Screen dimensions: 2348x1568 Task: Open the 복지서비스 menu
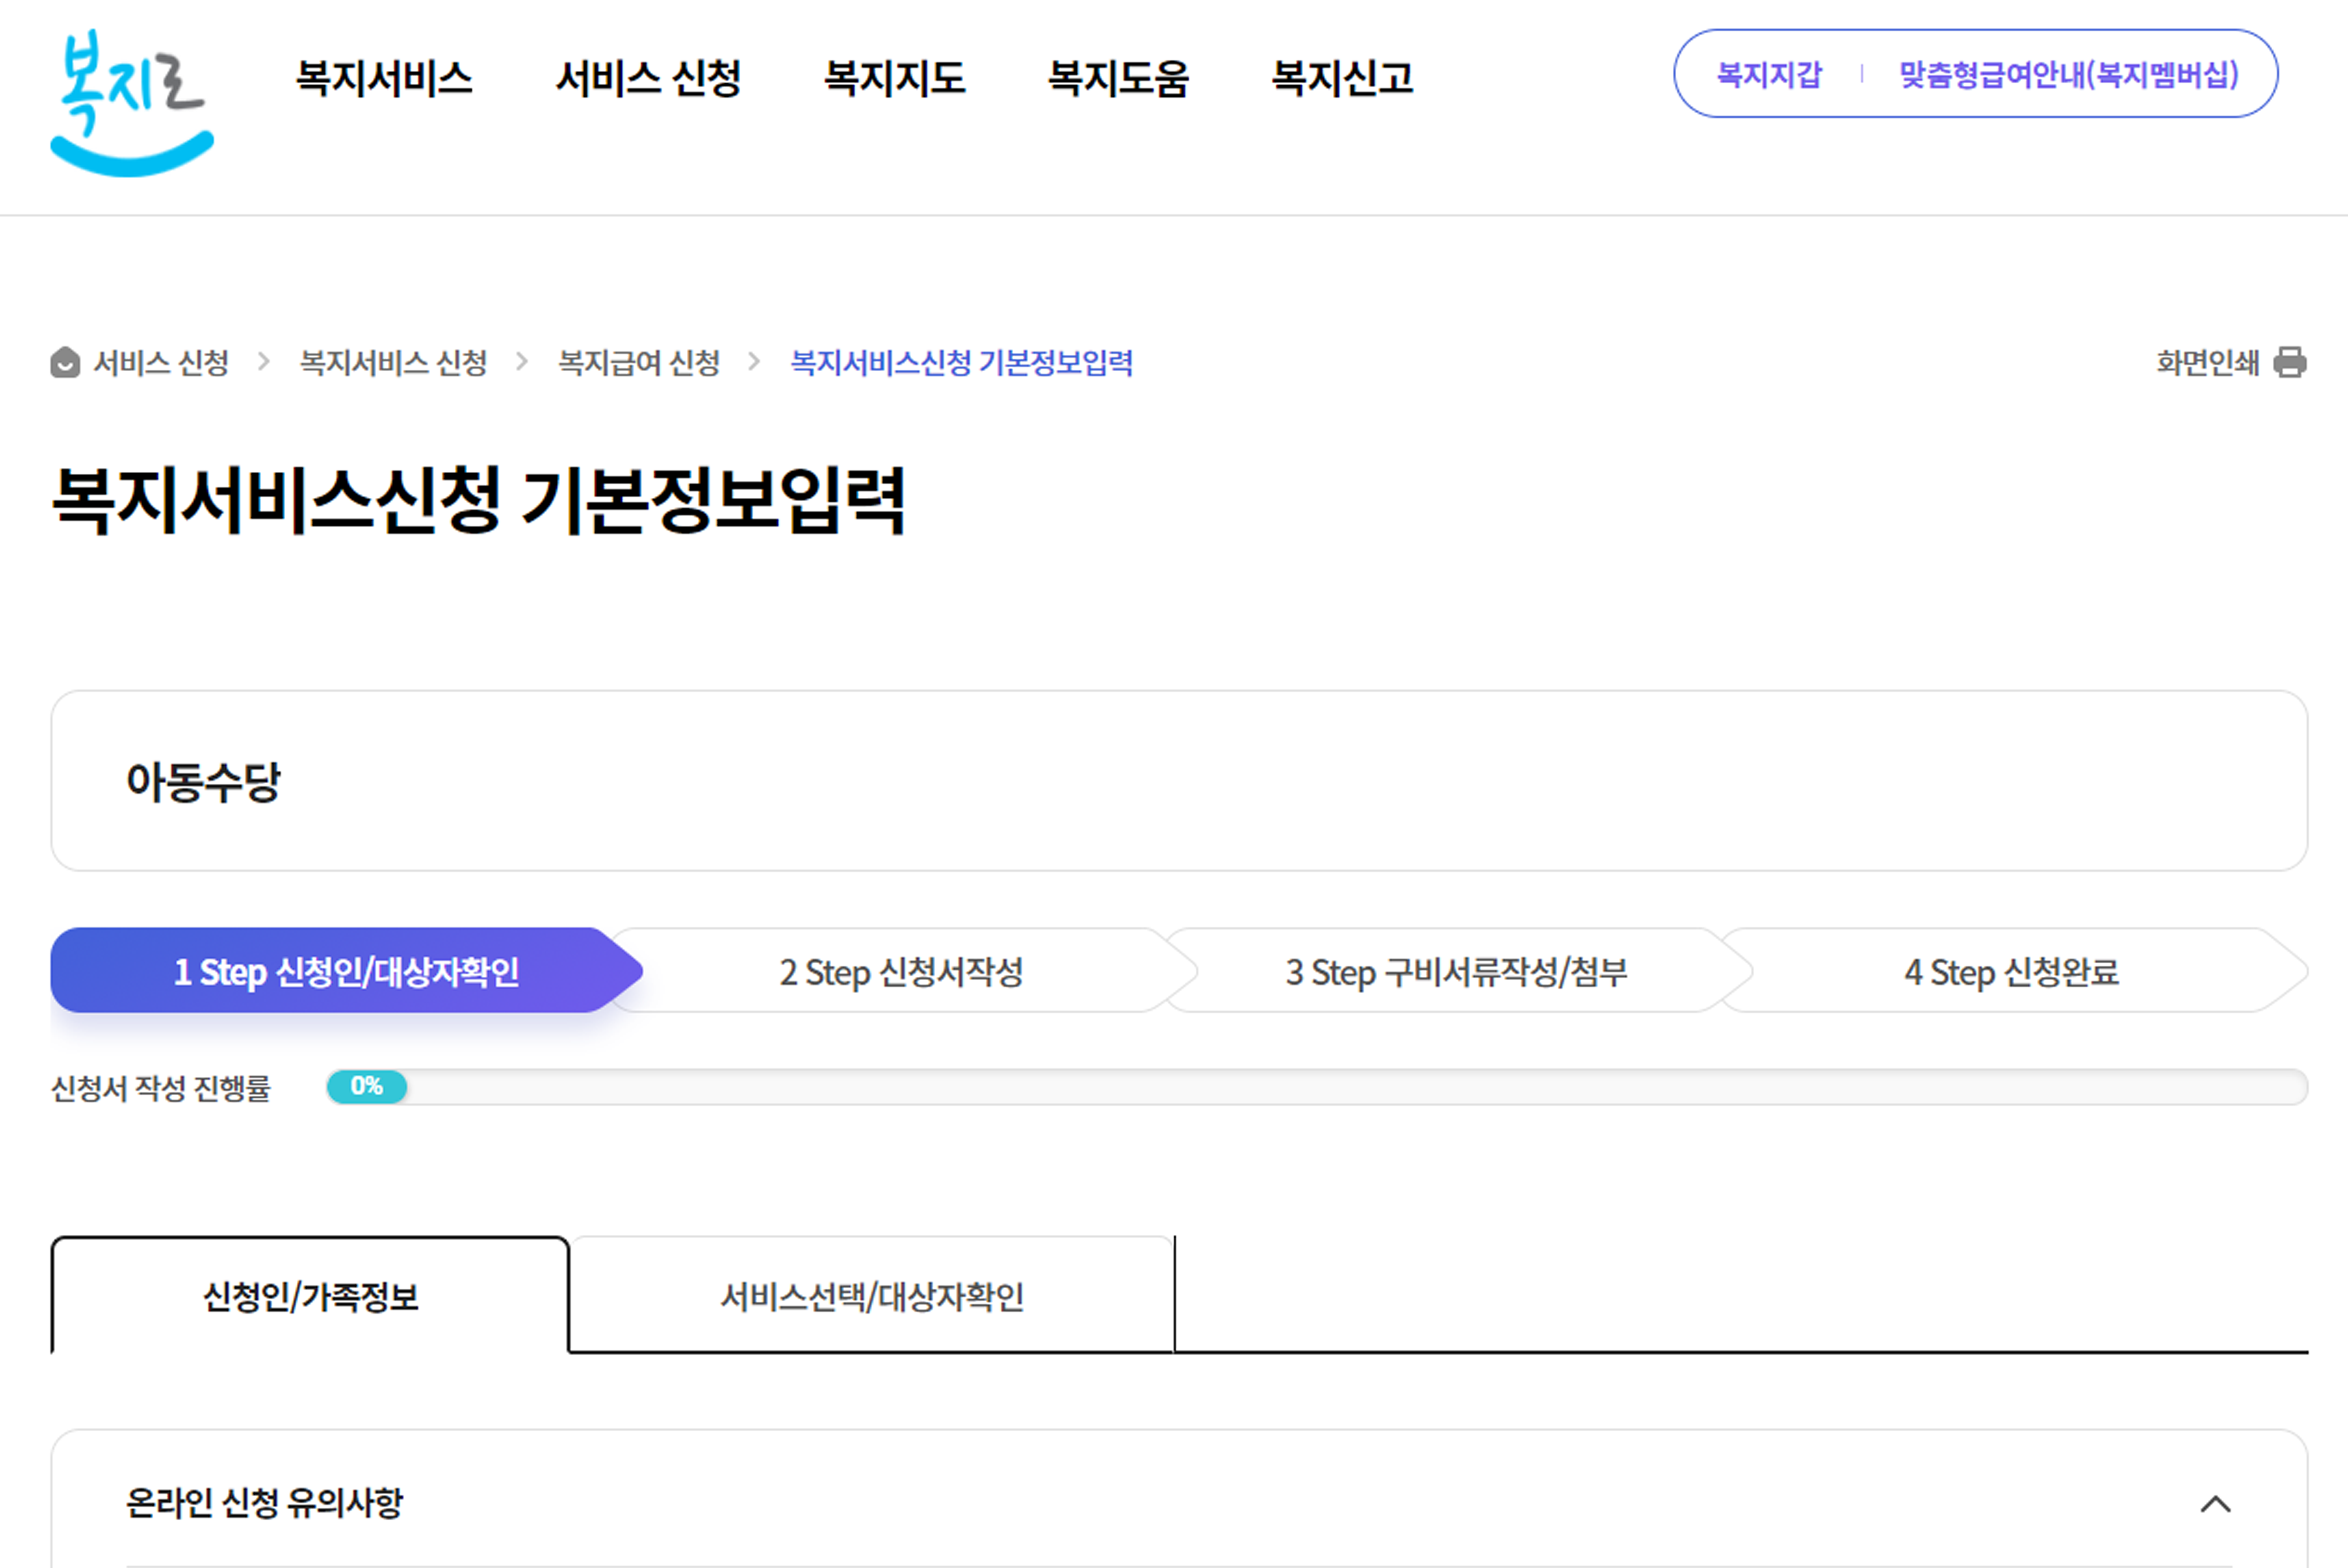coord(384,78)
